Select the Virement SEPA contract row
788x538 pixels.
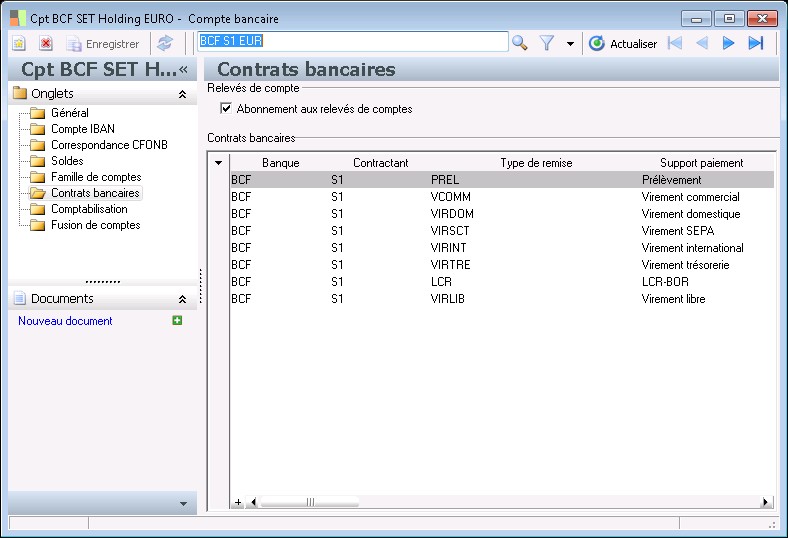[x=490, y=231]
